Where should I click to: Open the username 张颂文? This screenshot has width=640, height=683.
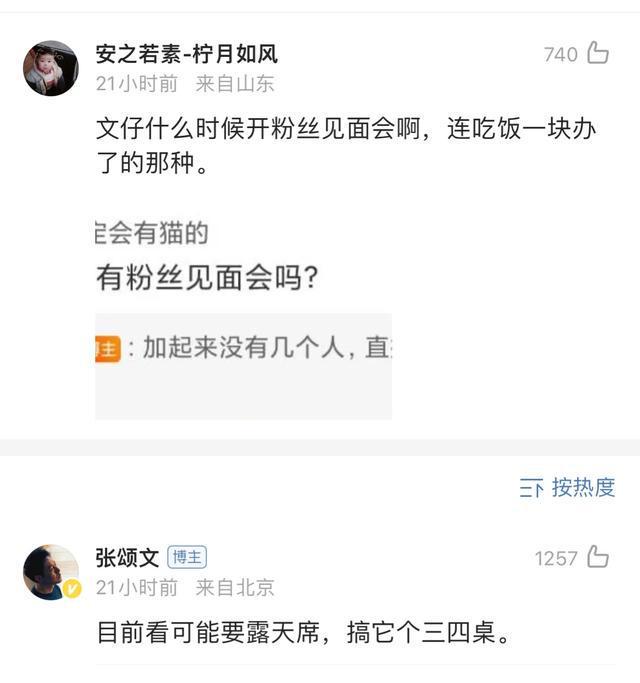(127, 557)
